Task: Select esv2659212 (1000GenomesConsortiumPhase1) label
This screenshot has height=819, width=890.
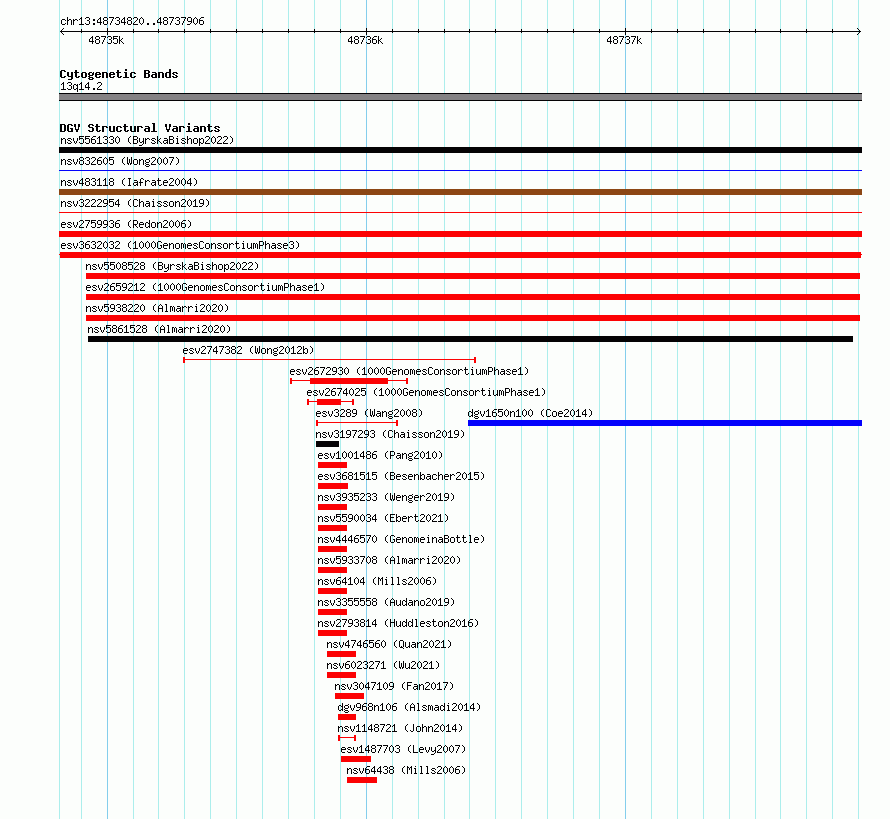Action: tap(205, 287)
